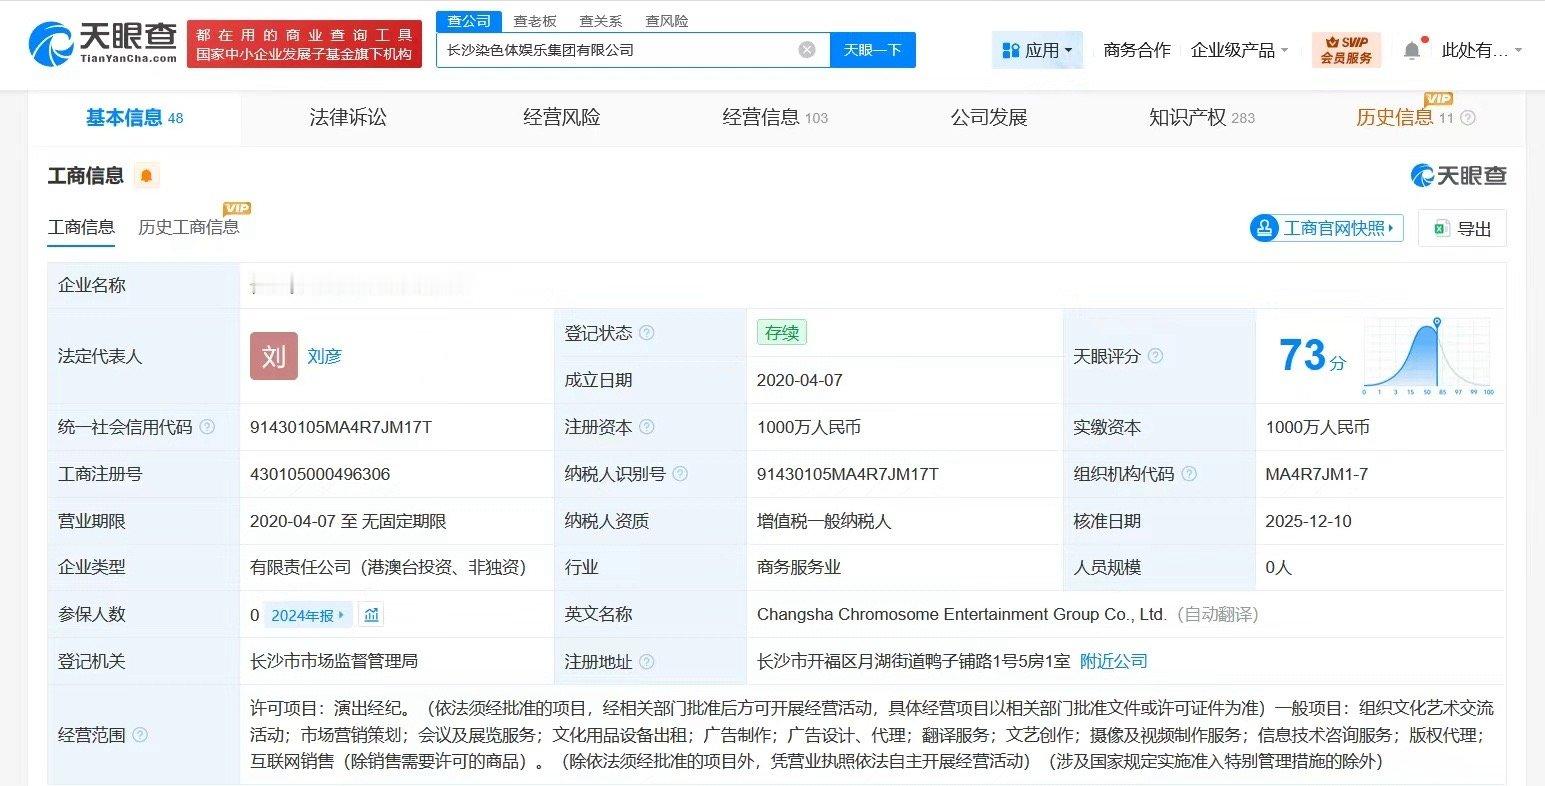1545x786 pixels.
Task: Click help icon beside 统一社会信用代码
Action: 207,427
